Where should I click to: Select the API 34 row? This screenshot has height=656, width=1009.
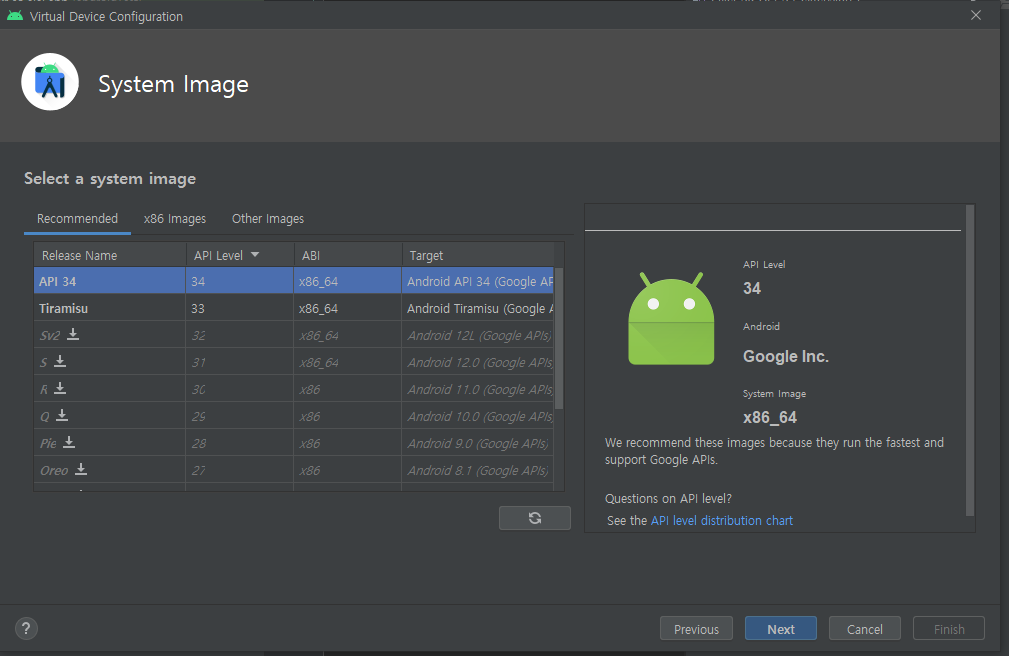(x=293, y=281)
